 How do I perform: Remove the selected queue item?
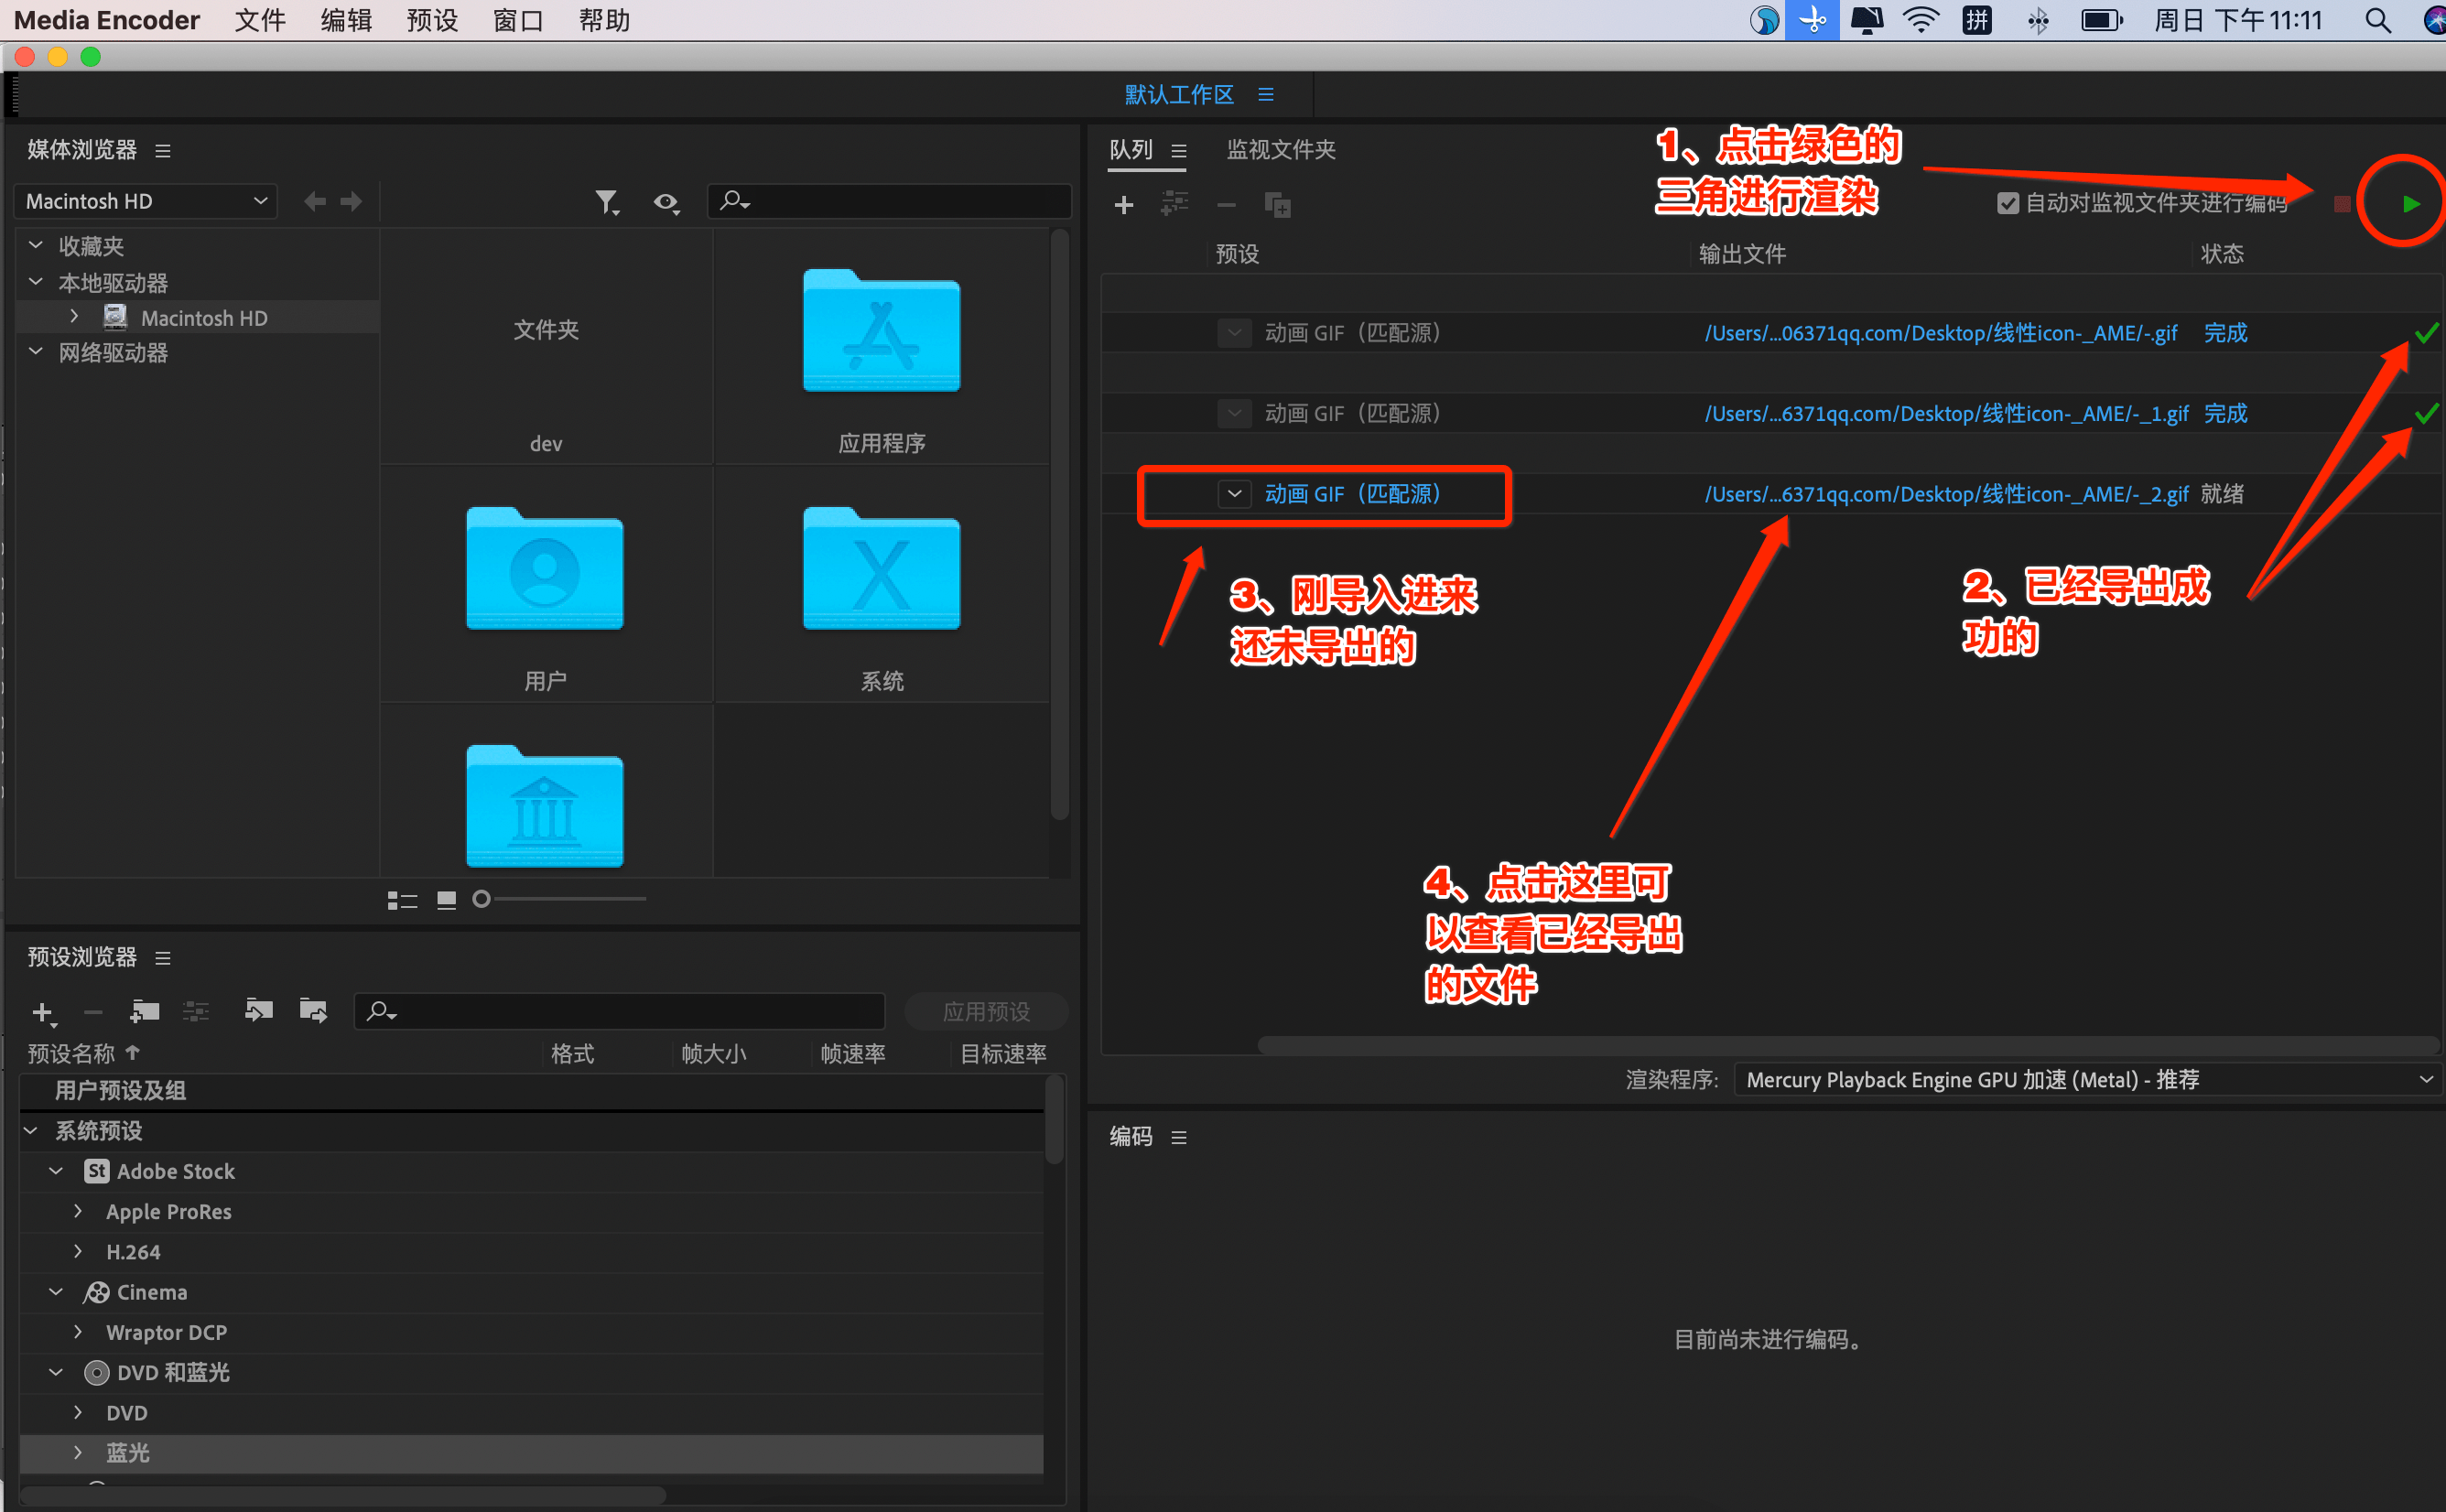(x=1226, y=205)
